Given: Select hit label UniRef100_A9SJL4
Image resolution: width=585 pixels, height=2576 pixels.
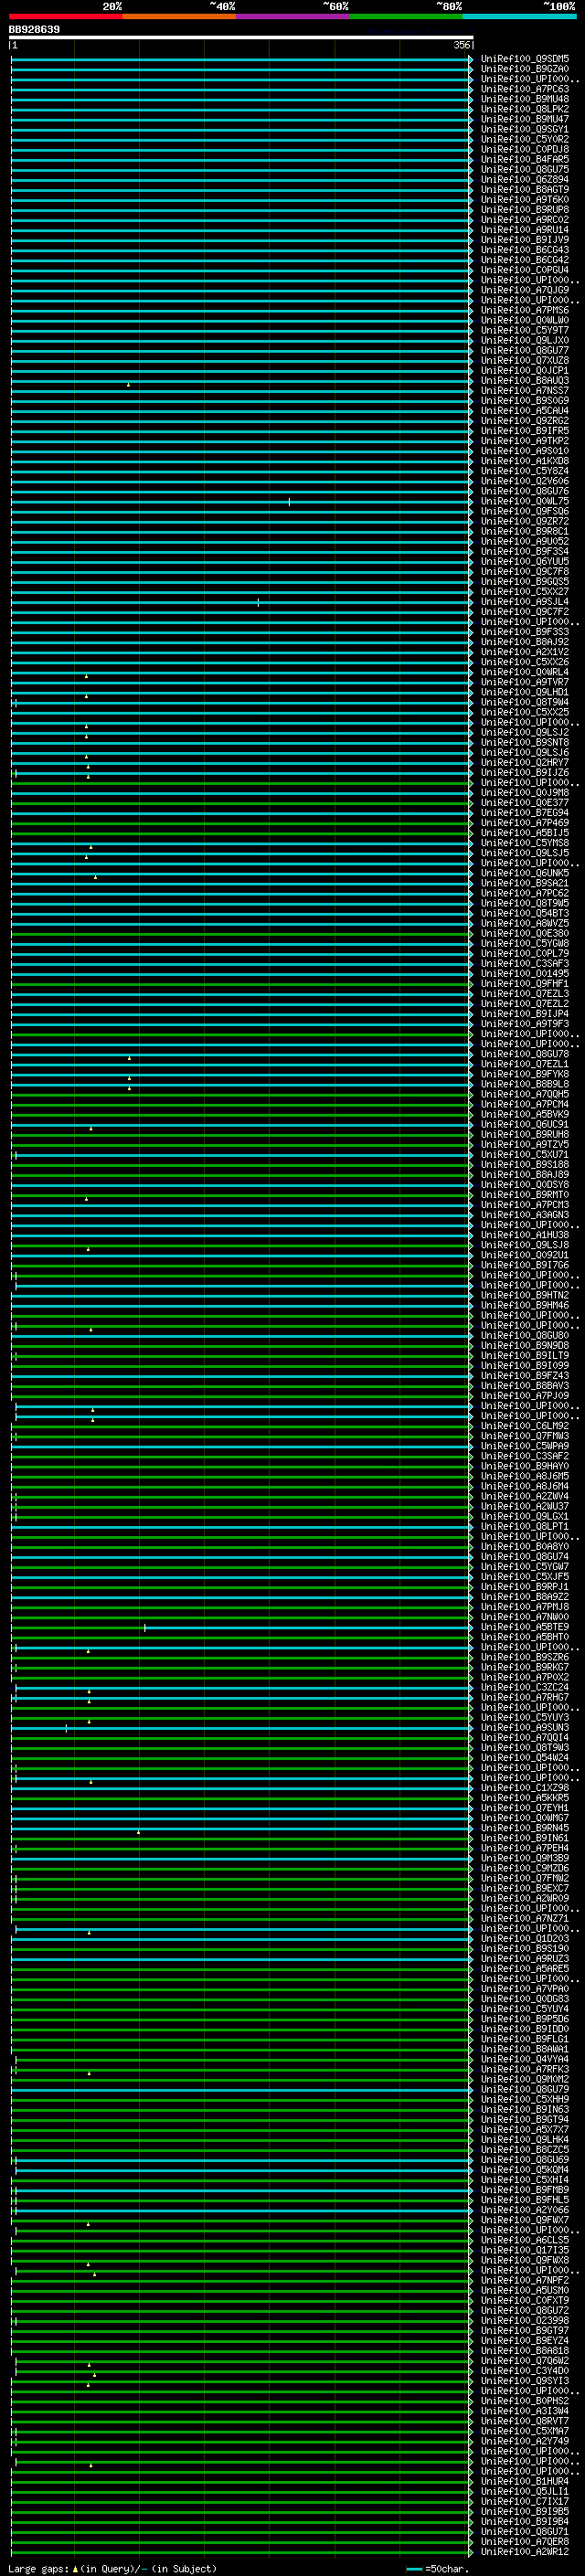Looking at the screenshot, I should click(525, 602).
